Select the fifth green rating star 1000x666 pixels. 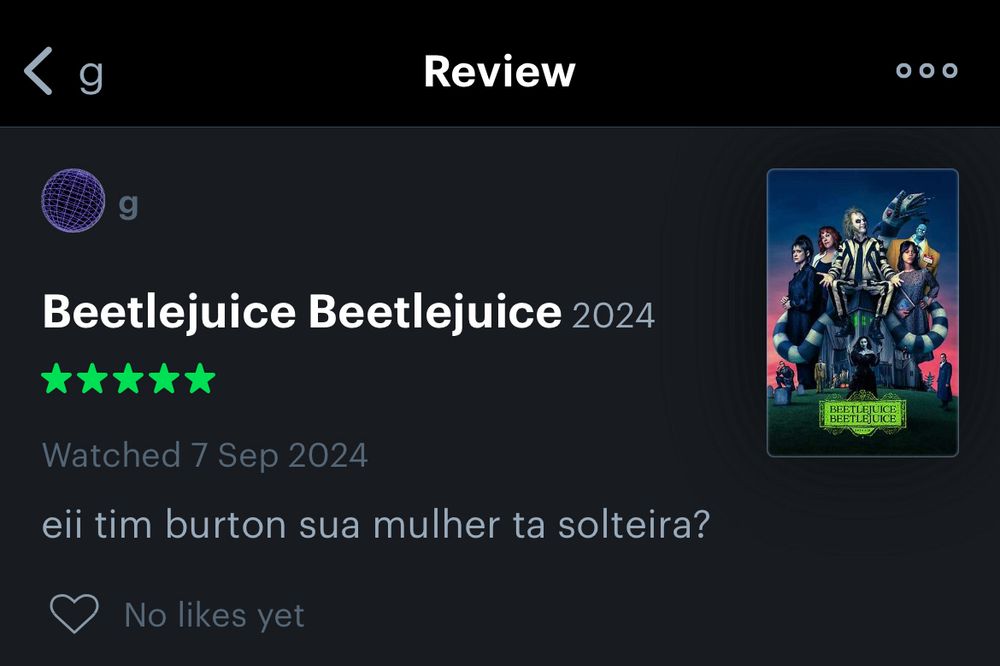click(x=200, y=378)
